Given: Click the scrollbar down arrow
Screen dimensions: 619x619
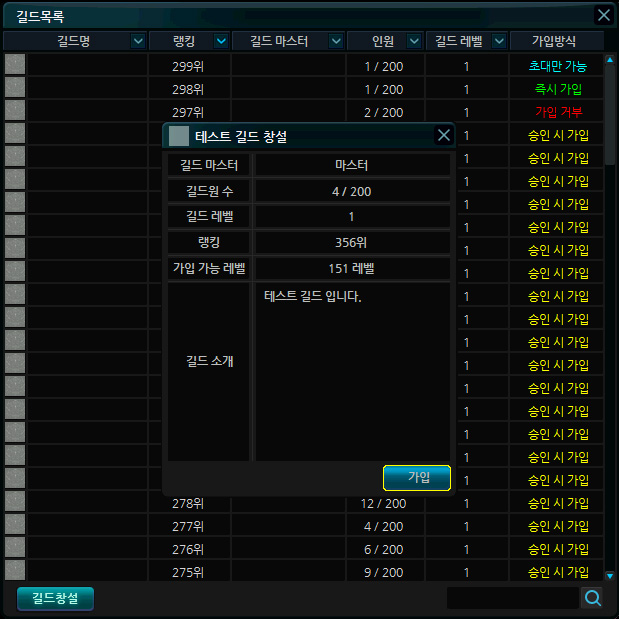Looking at the screenshot, I should click(x=610, y=576).
